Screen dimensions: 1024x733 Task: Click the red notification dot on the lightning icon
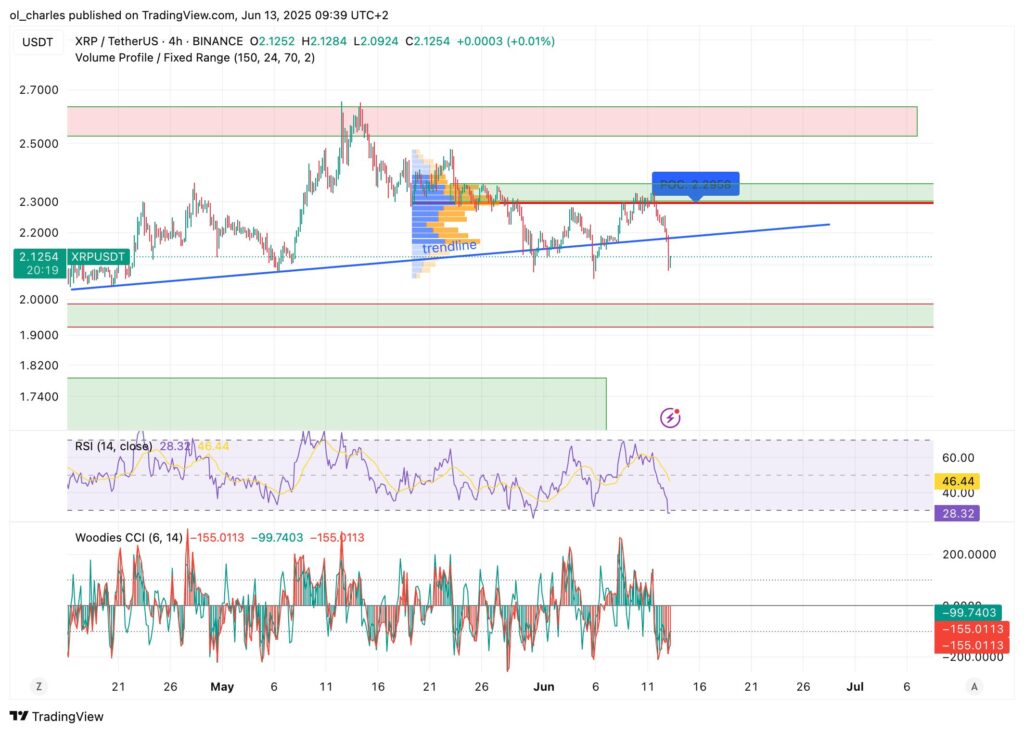[x=676, y=410]
